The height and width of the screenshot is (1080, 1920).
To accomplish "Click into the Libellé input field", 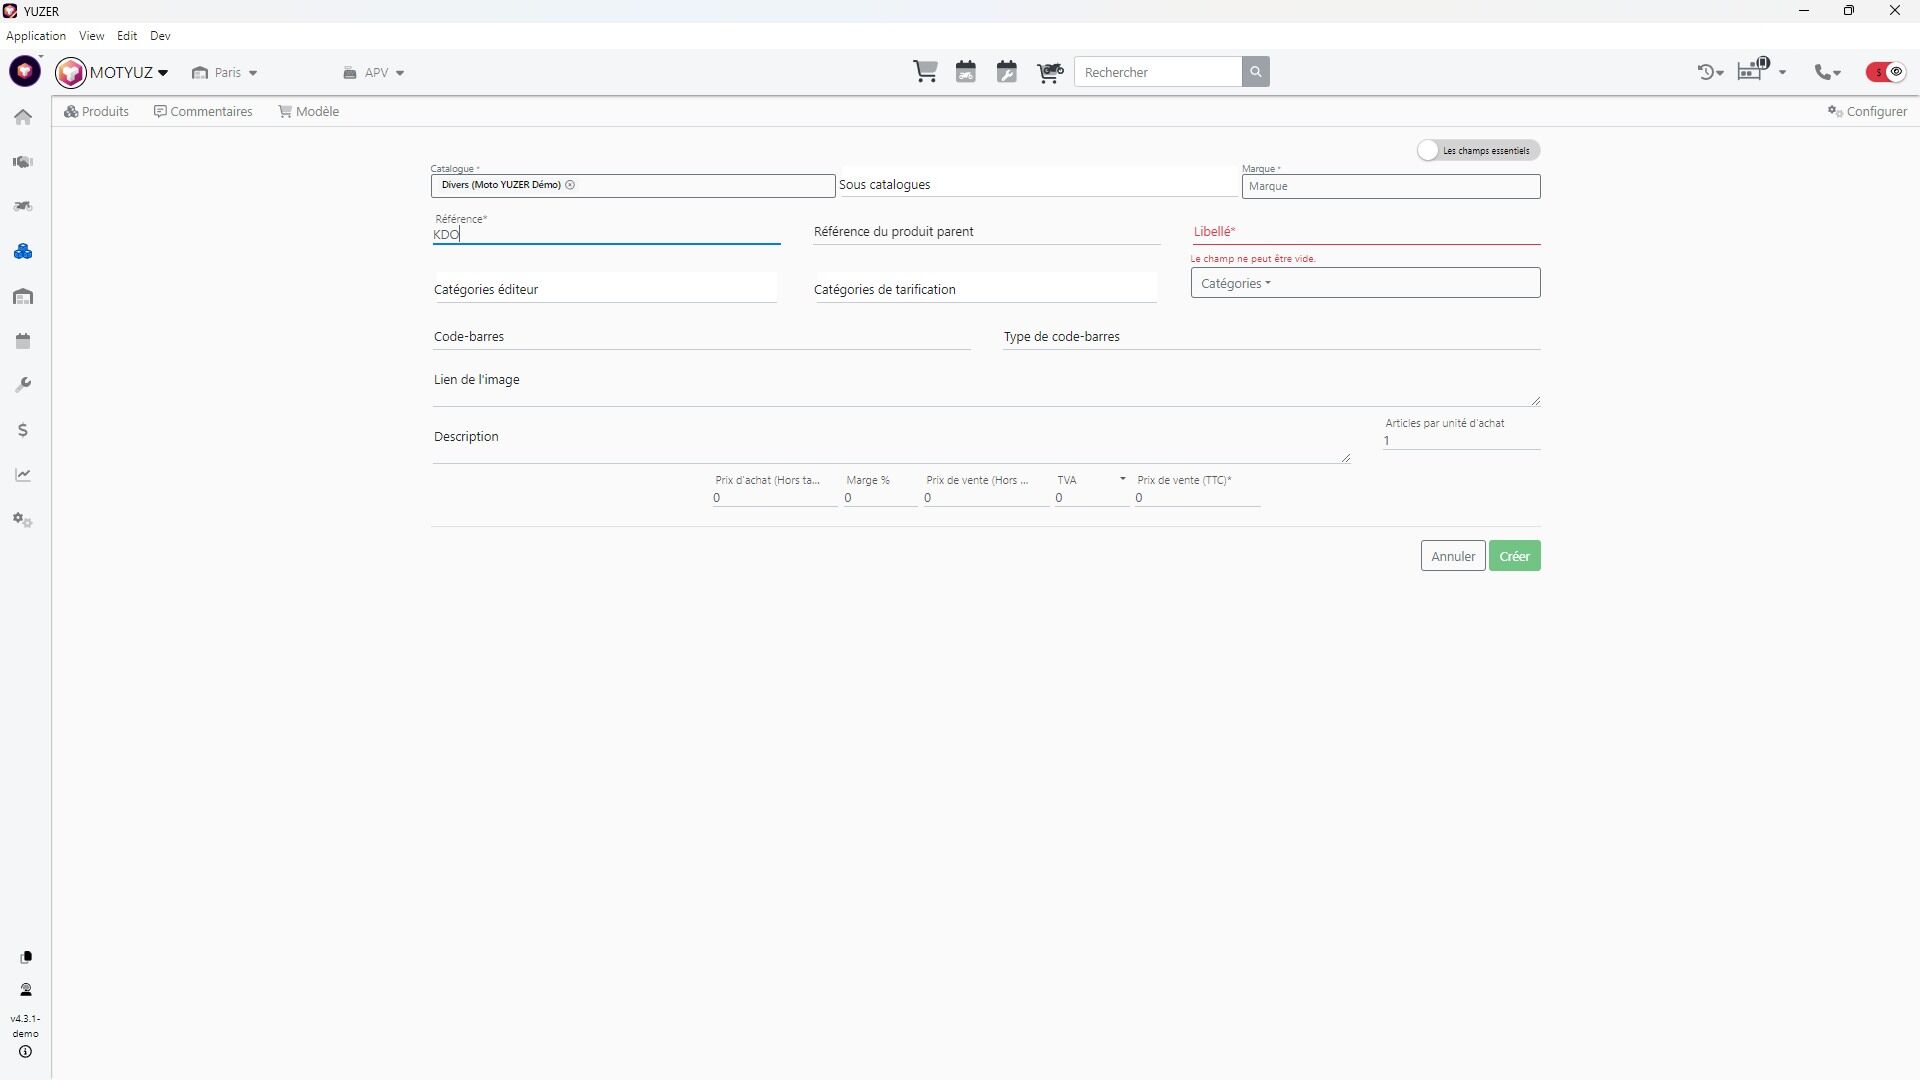I will click(x=1365, y=232).
